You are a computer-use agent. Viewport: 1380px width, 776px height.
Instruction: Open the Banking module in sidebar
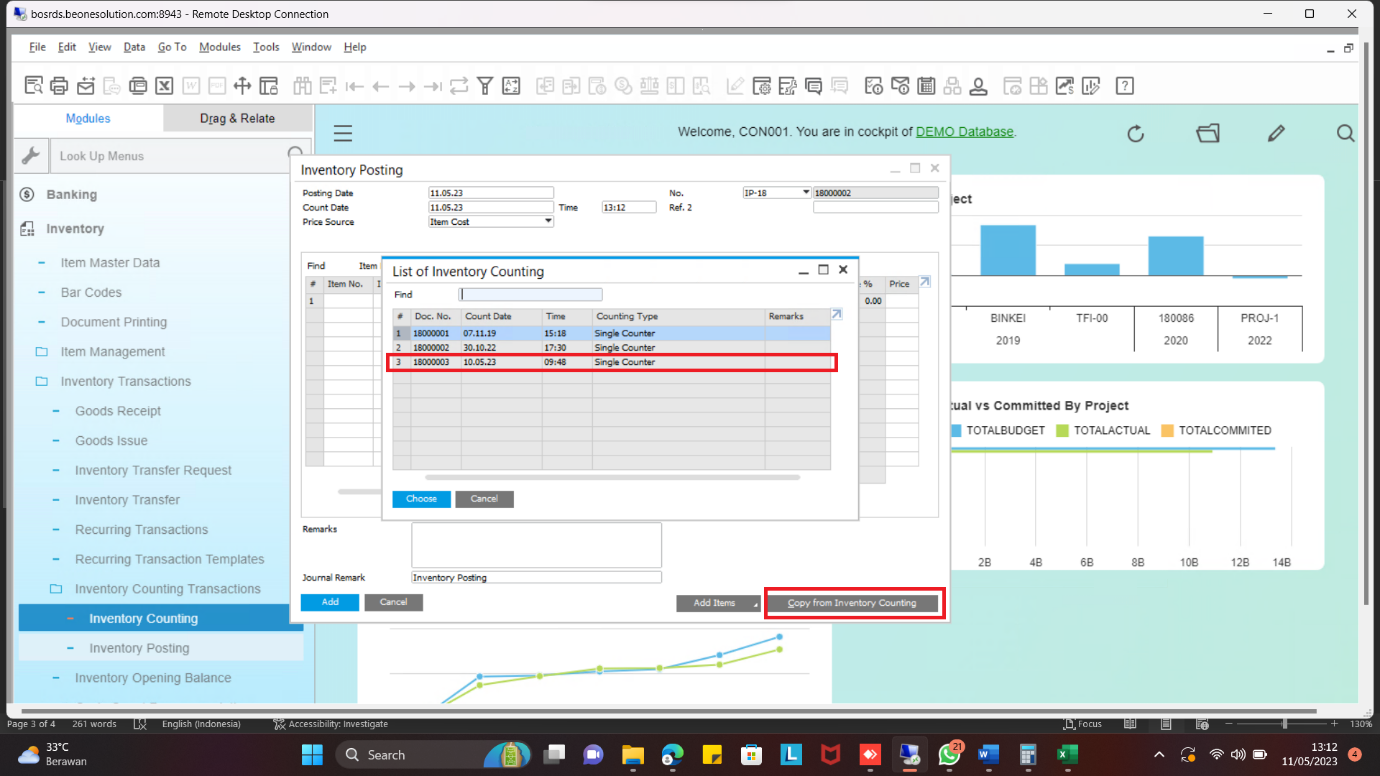tap(71, 195)
